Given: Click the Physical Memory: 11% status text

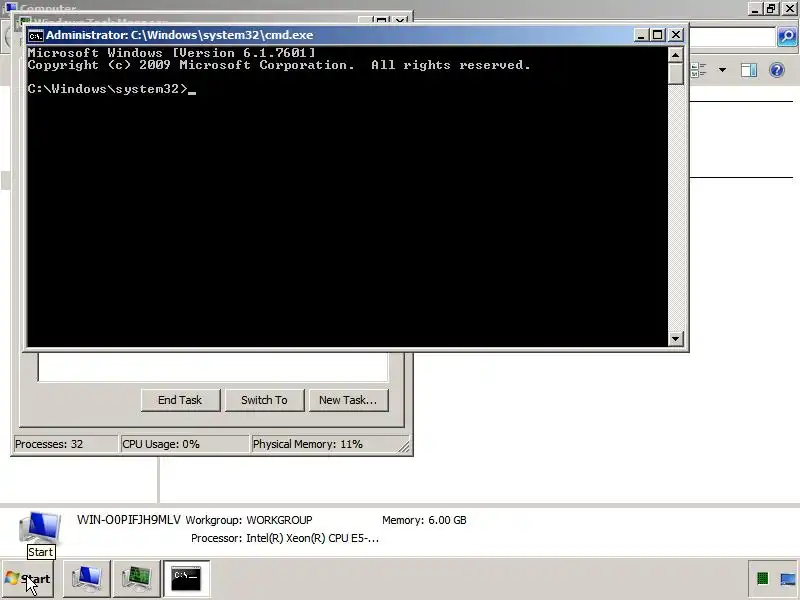Looking at the screenshot, I should click(308, 444).
